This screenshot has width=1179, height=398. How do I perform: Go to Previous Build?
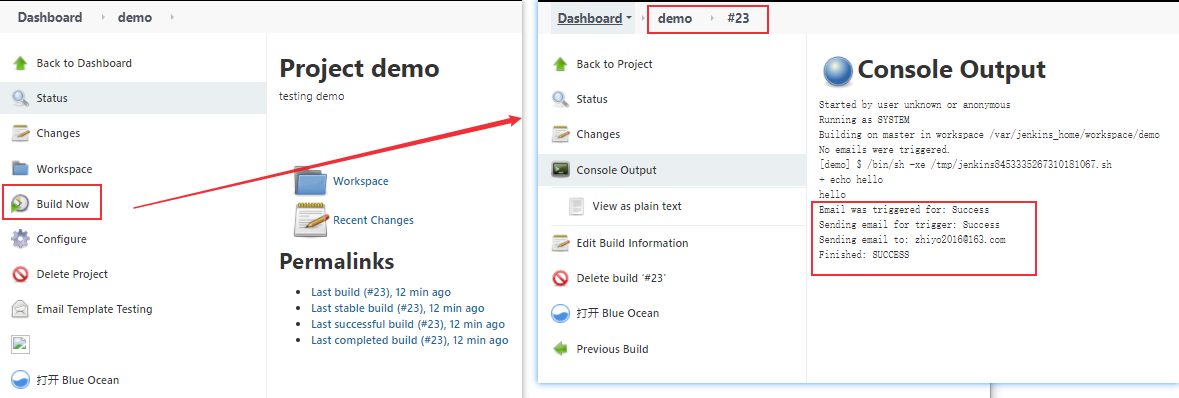(613, 349)
